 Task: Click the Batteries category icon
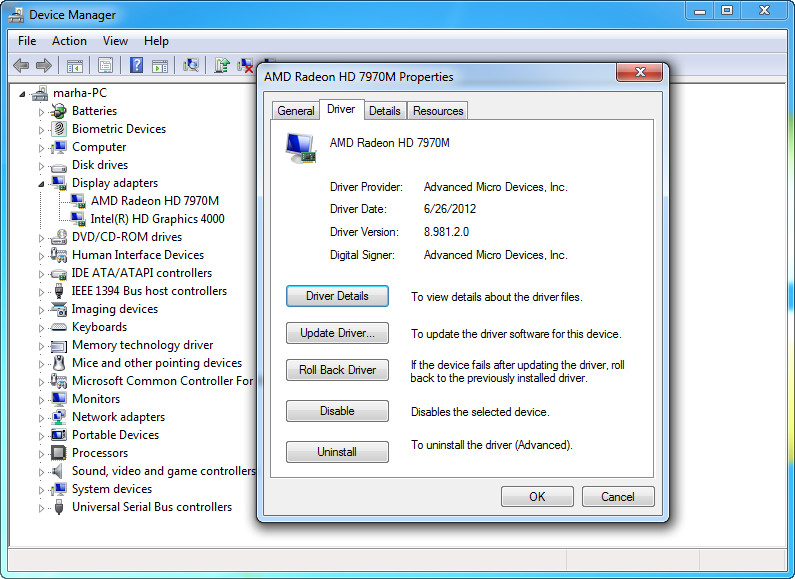(59, 111)
